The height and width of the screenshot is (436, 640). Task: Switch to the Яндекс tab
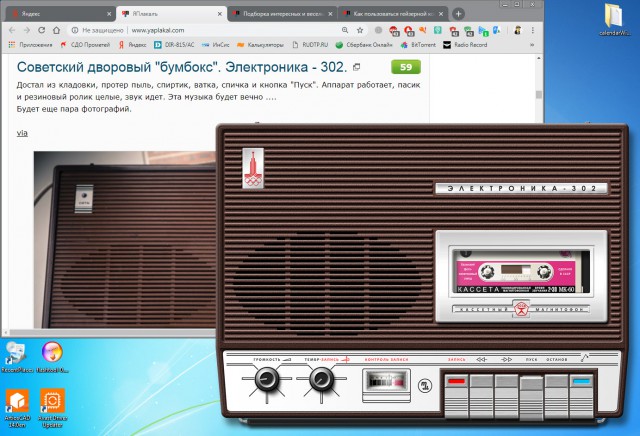click(60, 14)
